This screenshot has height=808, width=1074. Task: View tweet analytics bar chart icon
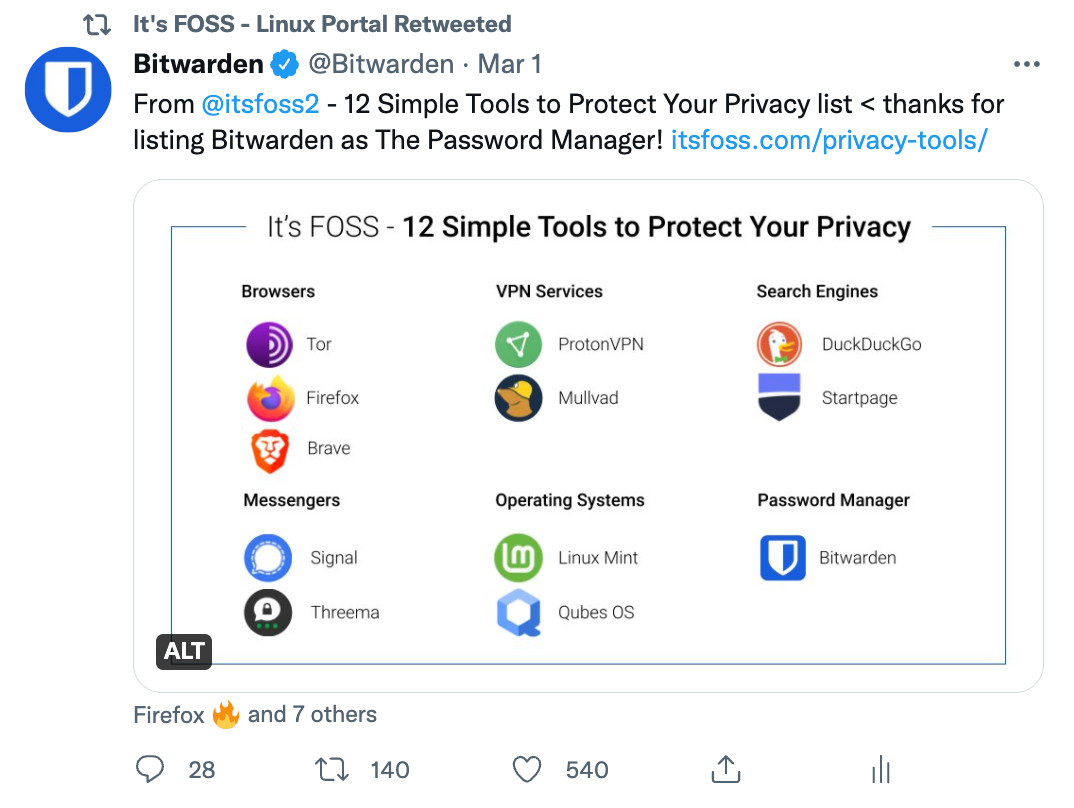point(881,769)
